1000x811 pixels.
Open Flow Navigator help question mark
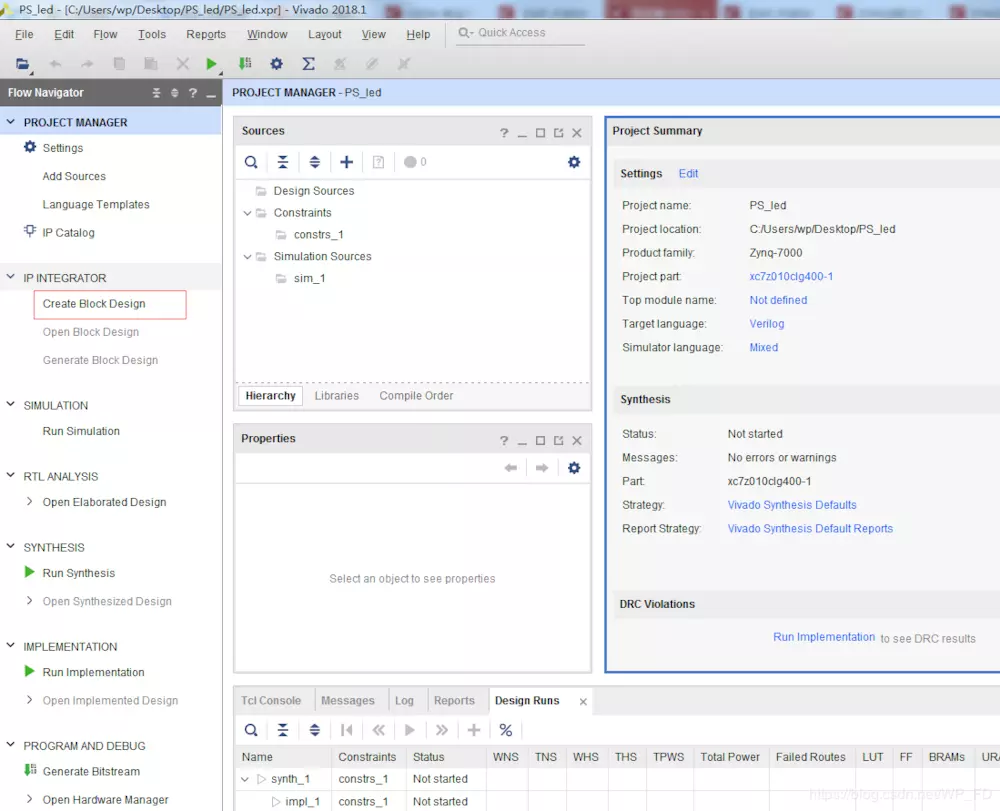tap(193, 93)
